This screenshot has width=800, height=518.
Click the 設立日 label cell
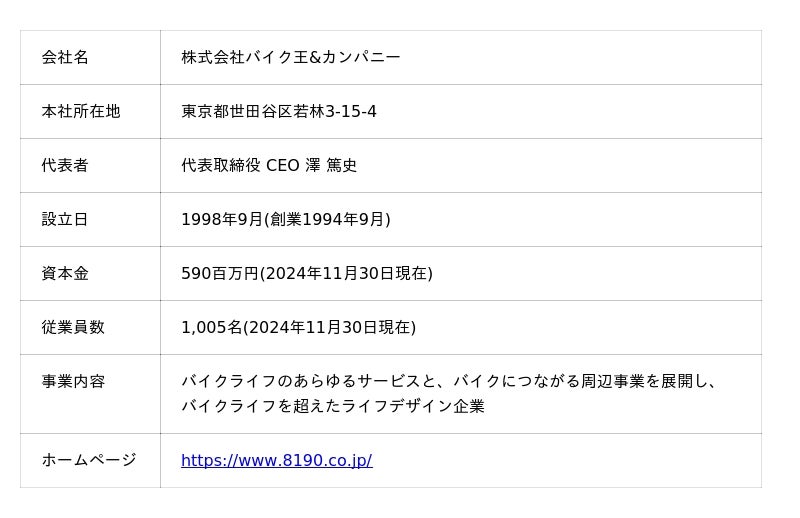(65, 220)
